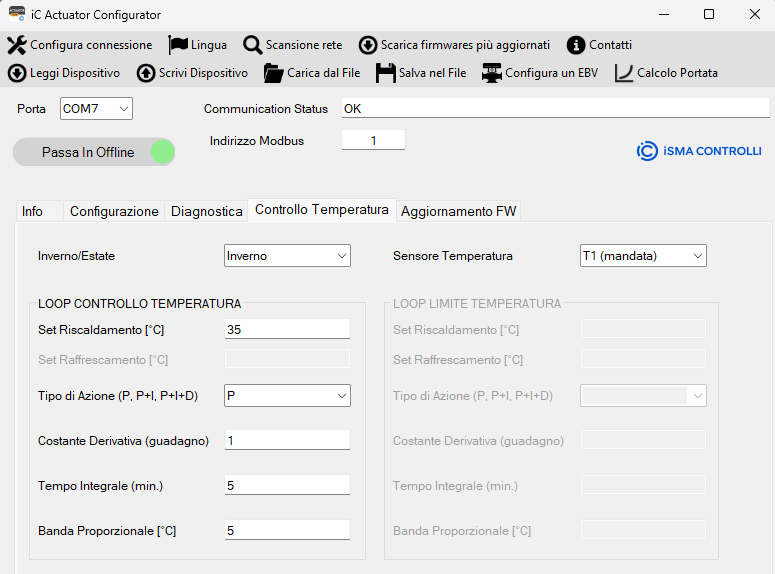Click the Salva nel File label
Image resolution: width=775 pixels, height=574 pixels.
432,73
